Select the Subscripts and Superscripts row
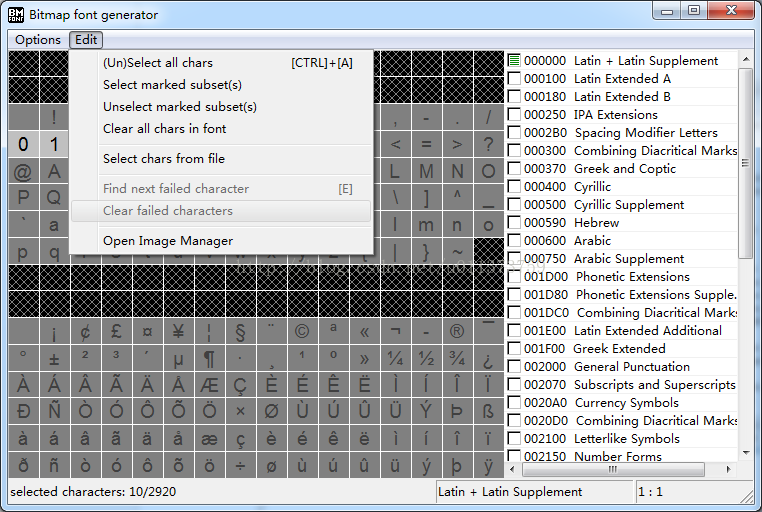This screenshot has height=512, width=762. click(622, 385)
